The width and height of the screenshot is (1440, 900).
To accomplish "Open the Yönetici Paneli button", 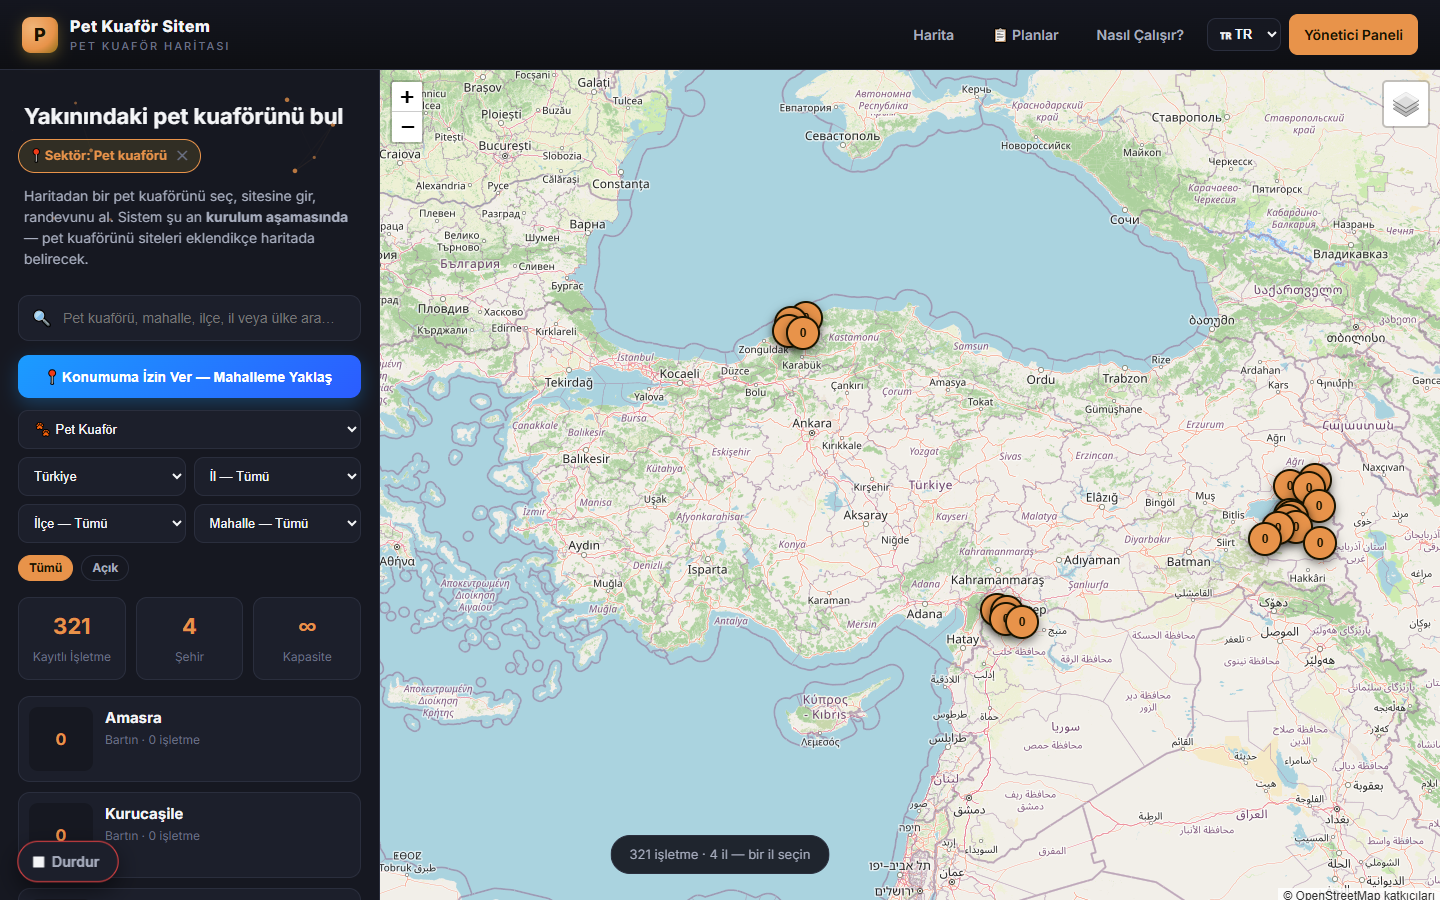I will 1353,35.
